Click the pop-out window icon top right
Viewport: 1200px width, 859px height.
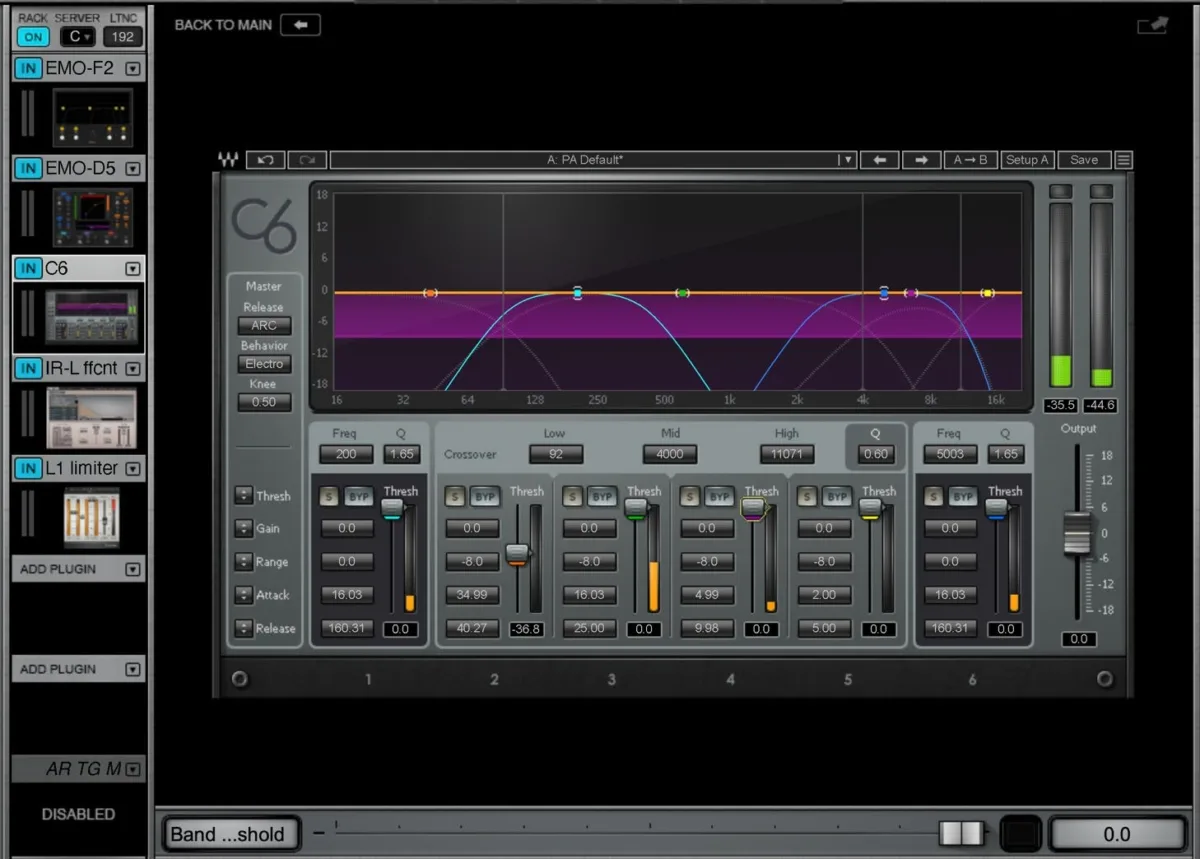pyautogui.click(x=1152, y=26)
